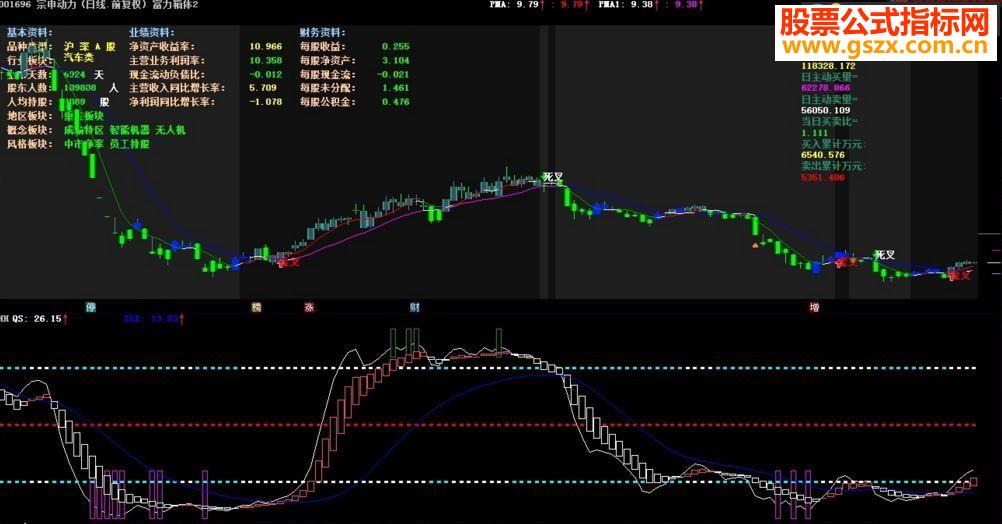The image size is (1002, 524).
Task: Click the '现金流动负债比:' label
Action: coord(167,74)
